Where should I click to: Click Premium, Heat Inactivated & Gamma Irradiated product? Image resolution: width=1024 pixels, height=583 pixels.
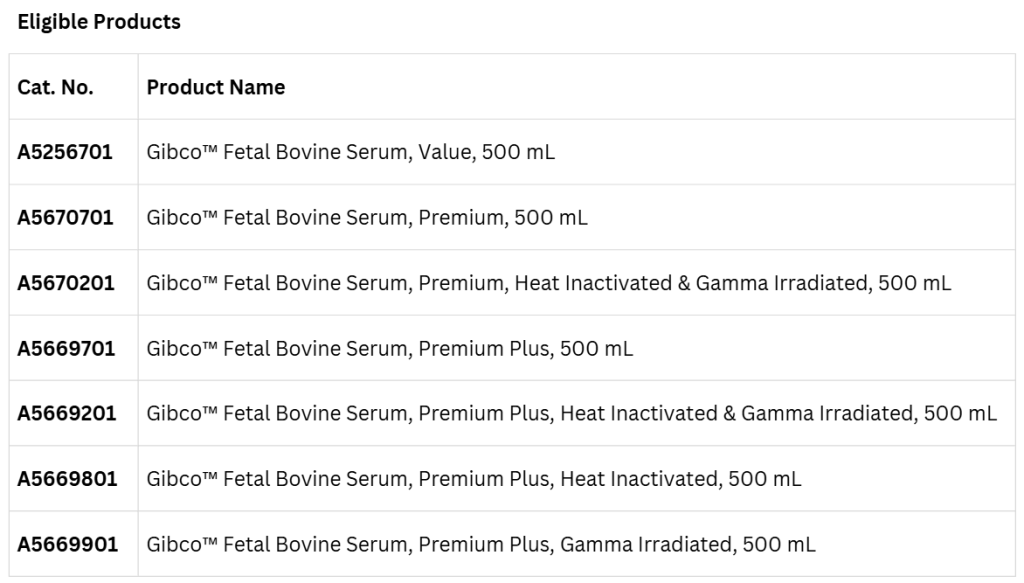[x=549, y=283]
